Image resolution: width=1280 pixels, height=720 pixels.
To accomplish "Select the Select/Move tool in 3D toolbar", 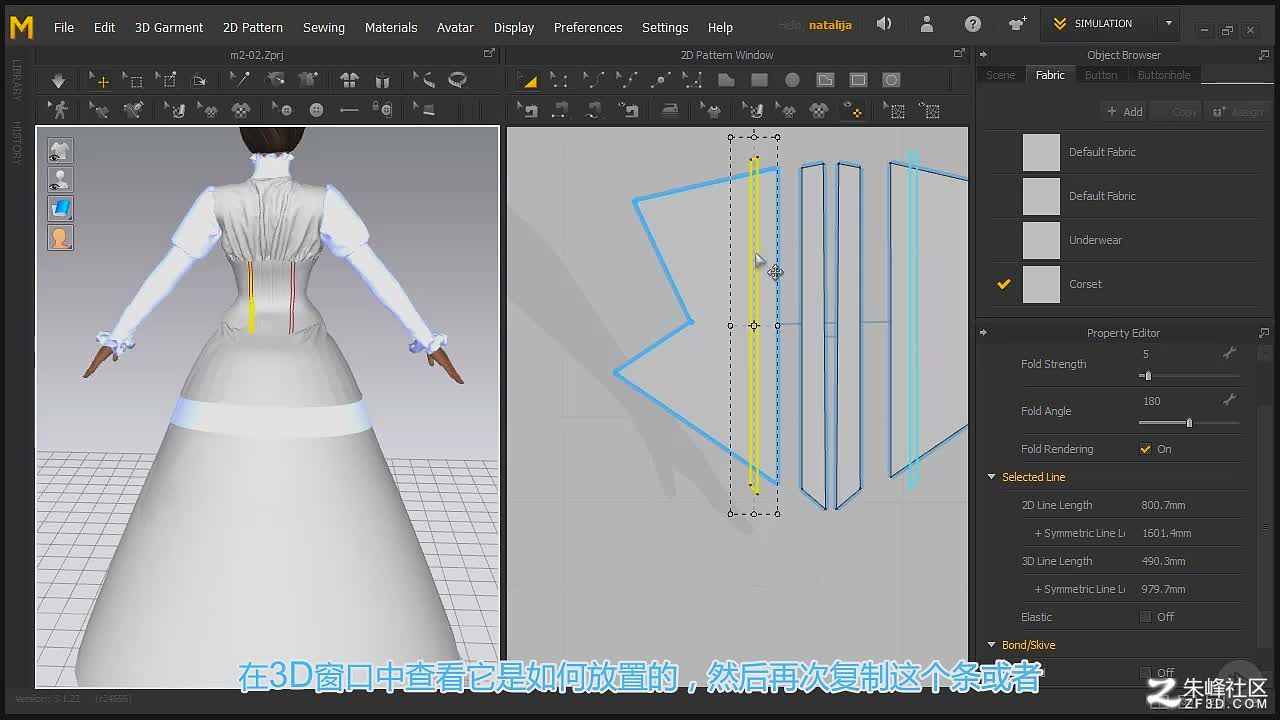I will (99, 80).
